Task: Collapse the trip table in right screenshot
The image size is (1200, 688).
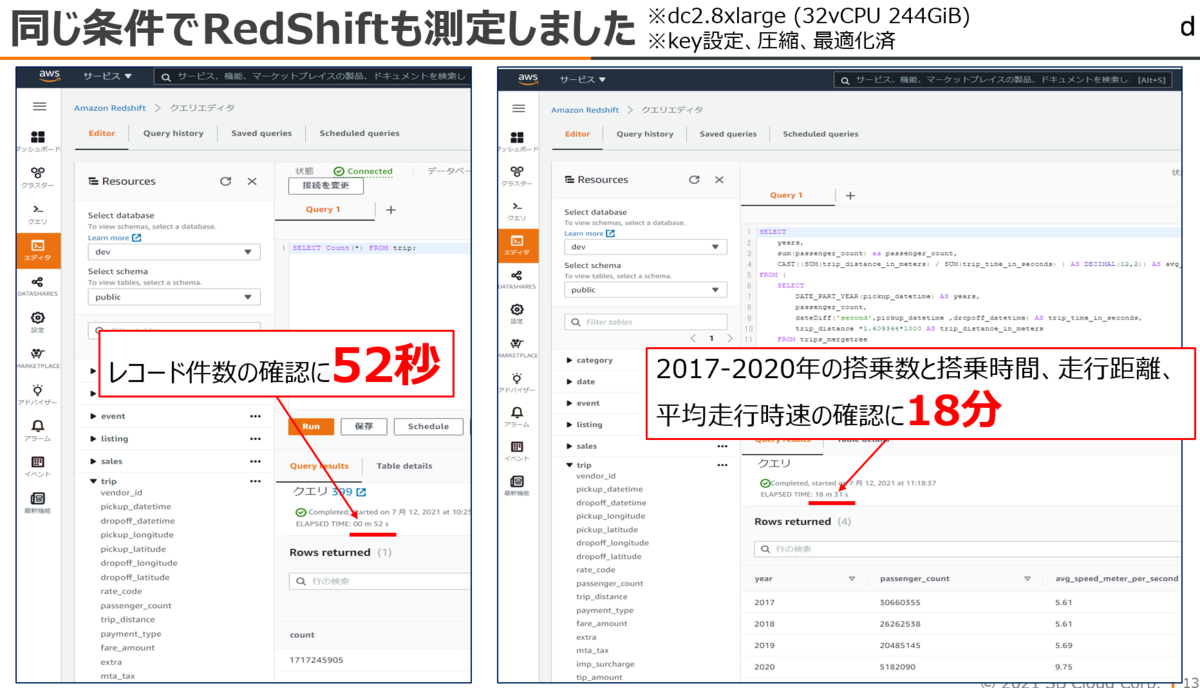Action: [x=569, y=465]
